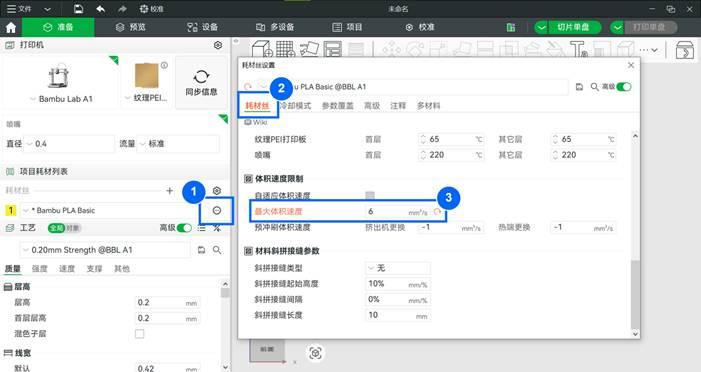Select the 质量 process tab
Viewport: 701px width, 372px height.
[x=13, y=269]
